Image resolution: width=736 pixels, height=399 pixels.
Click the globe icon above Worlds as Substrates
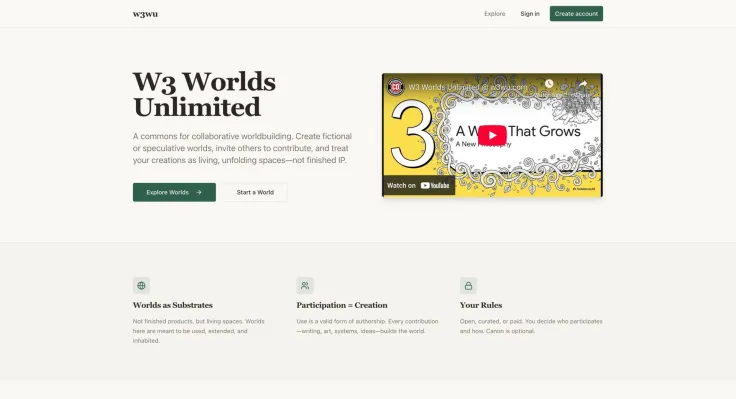[141, 285]
